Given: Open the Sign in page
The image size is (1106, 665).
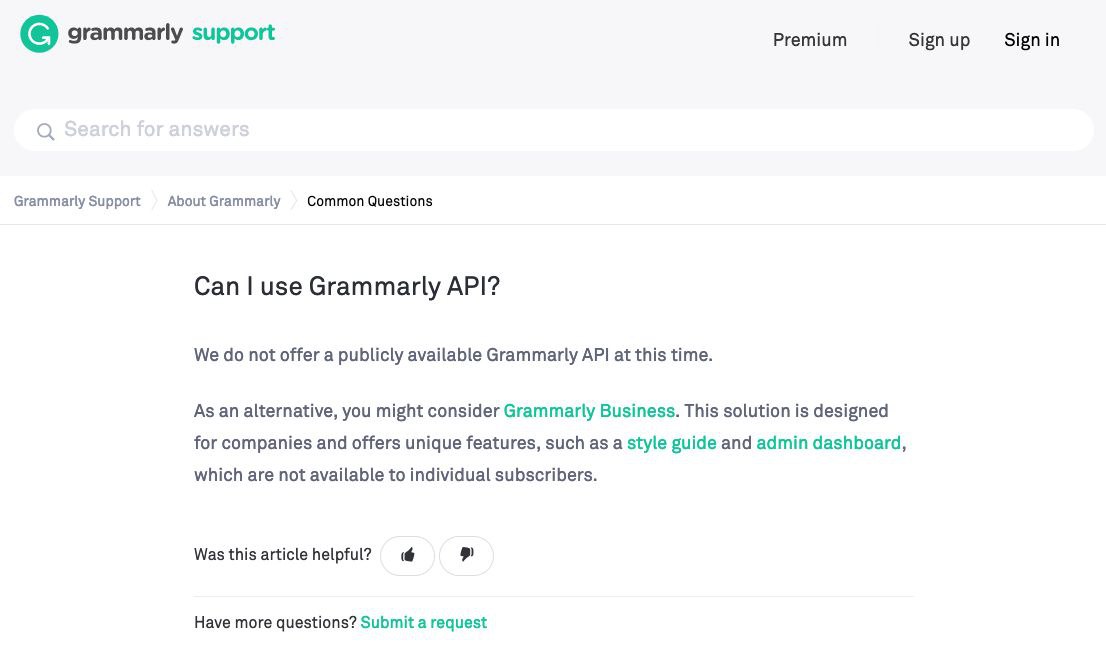Looking at the screenshot, I should tap(1031, 40).
